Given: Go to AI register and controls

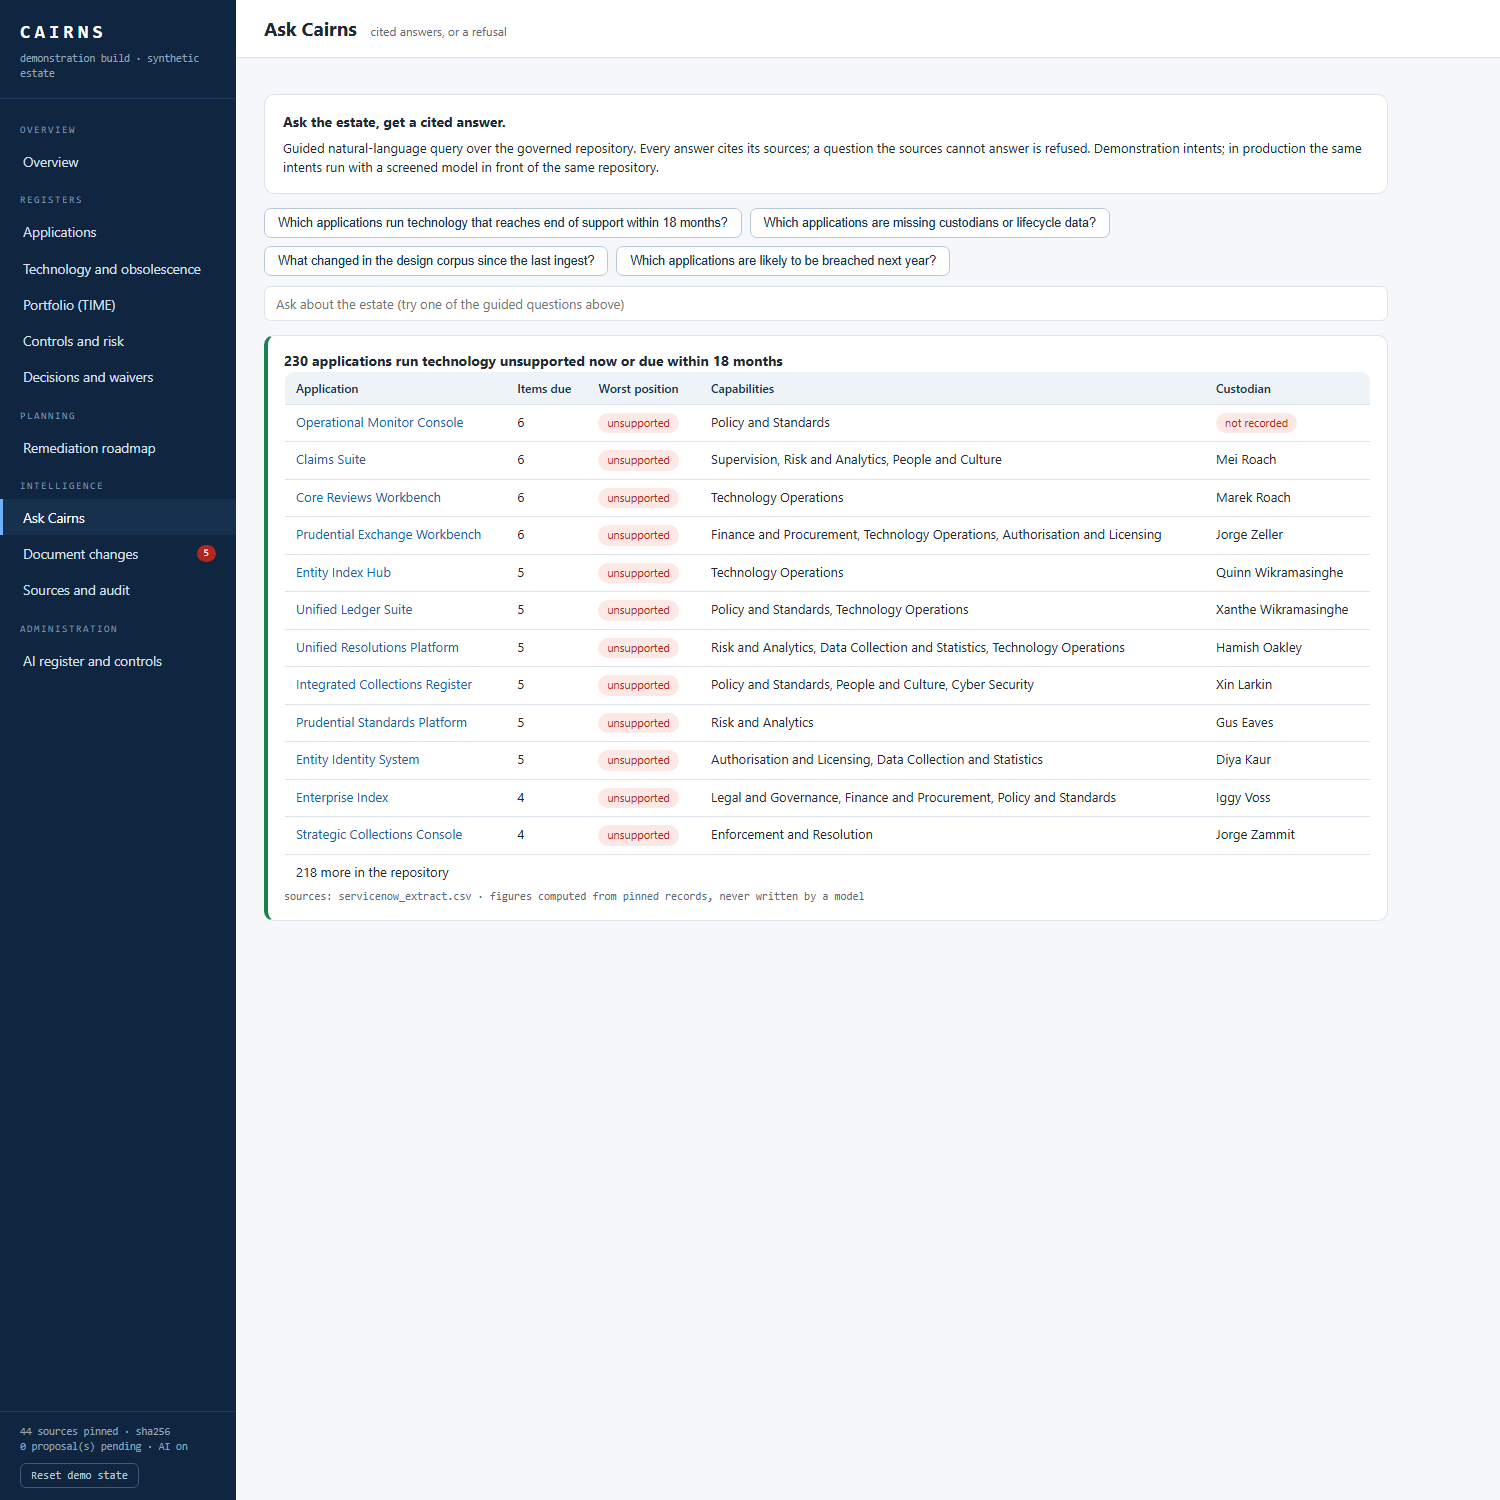Looking at the screenshot, I should tap(118, 661).
